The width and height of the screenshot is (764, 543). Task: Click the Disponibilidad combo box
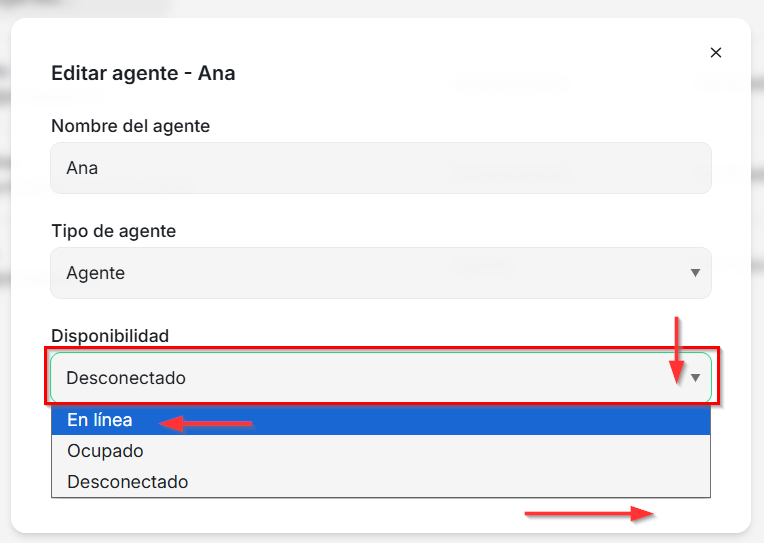380,378
